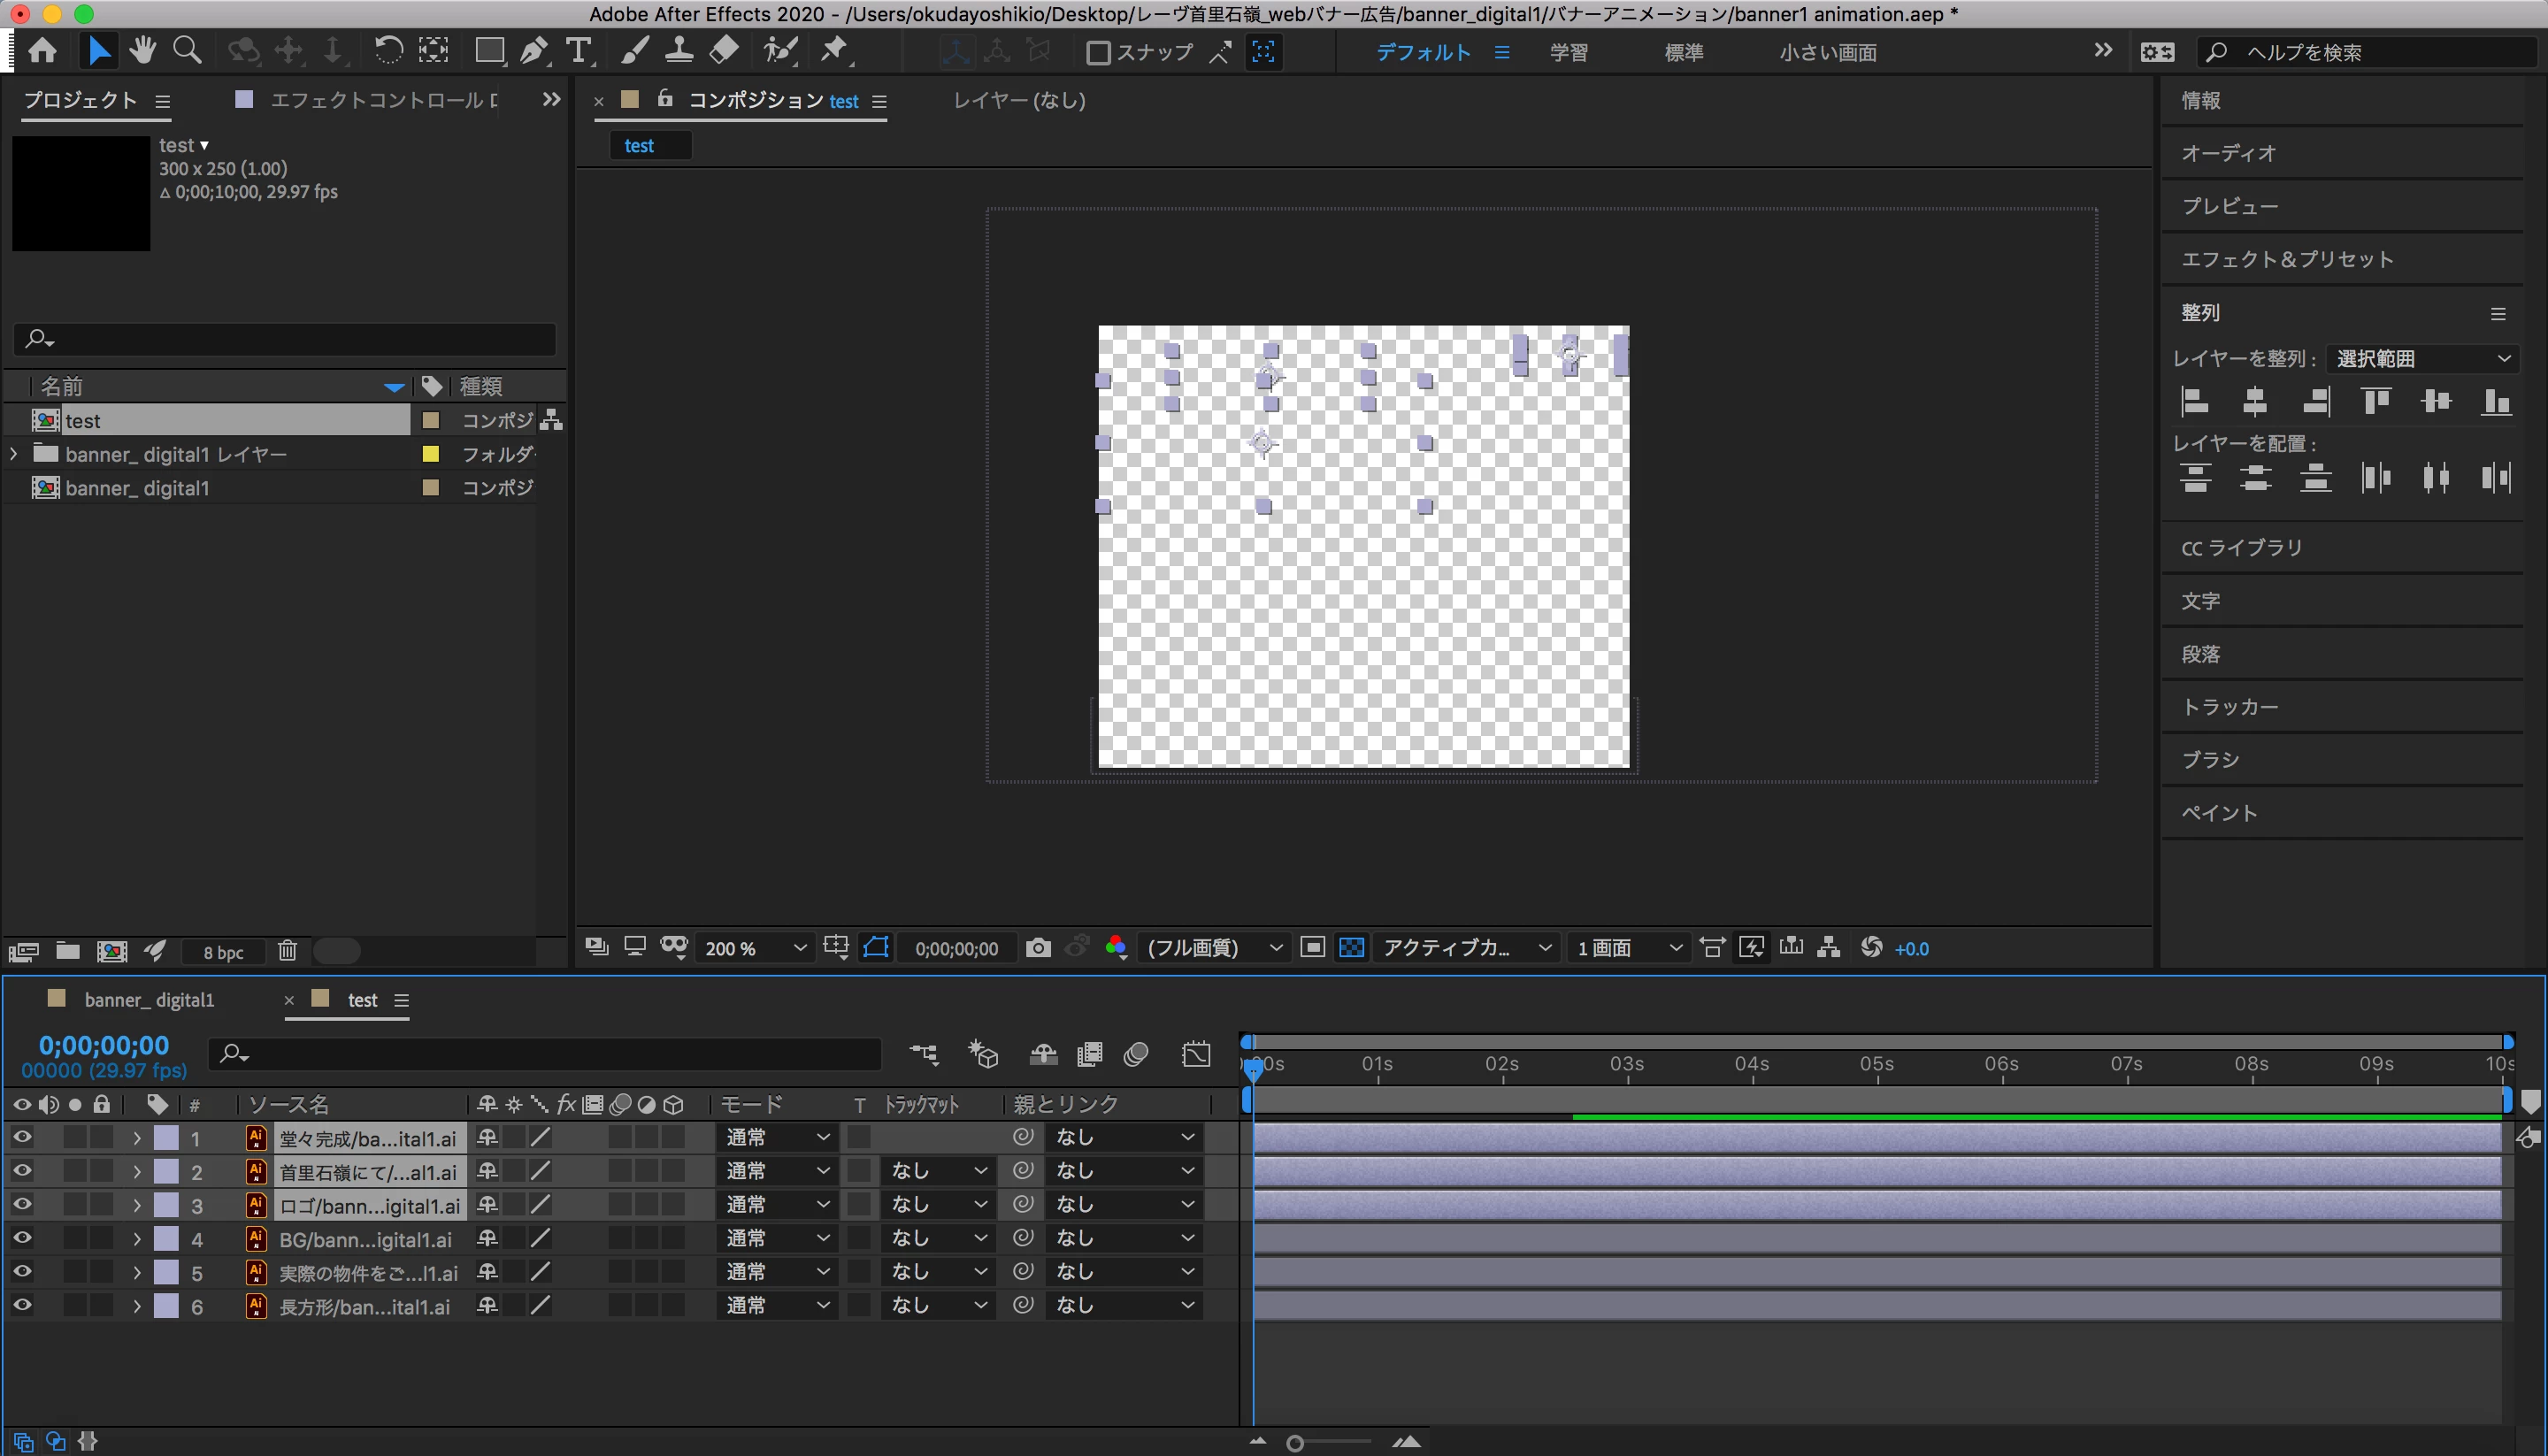This screenshot has height=1456, width=2548.
Task: Expand the banner_digital1 レイヤー folder
Action: tap(14, 454)
